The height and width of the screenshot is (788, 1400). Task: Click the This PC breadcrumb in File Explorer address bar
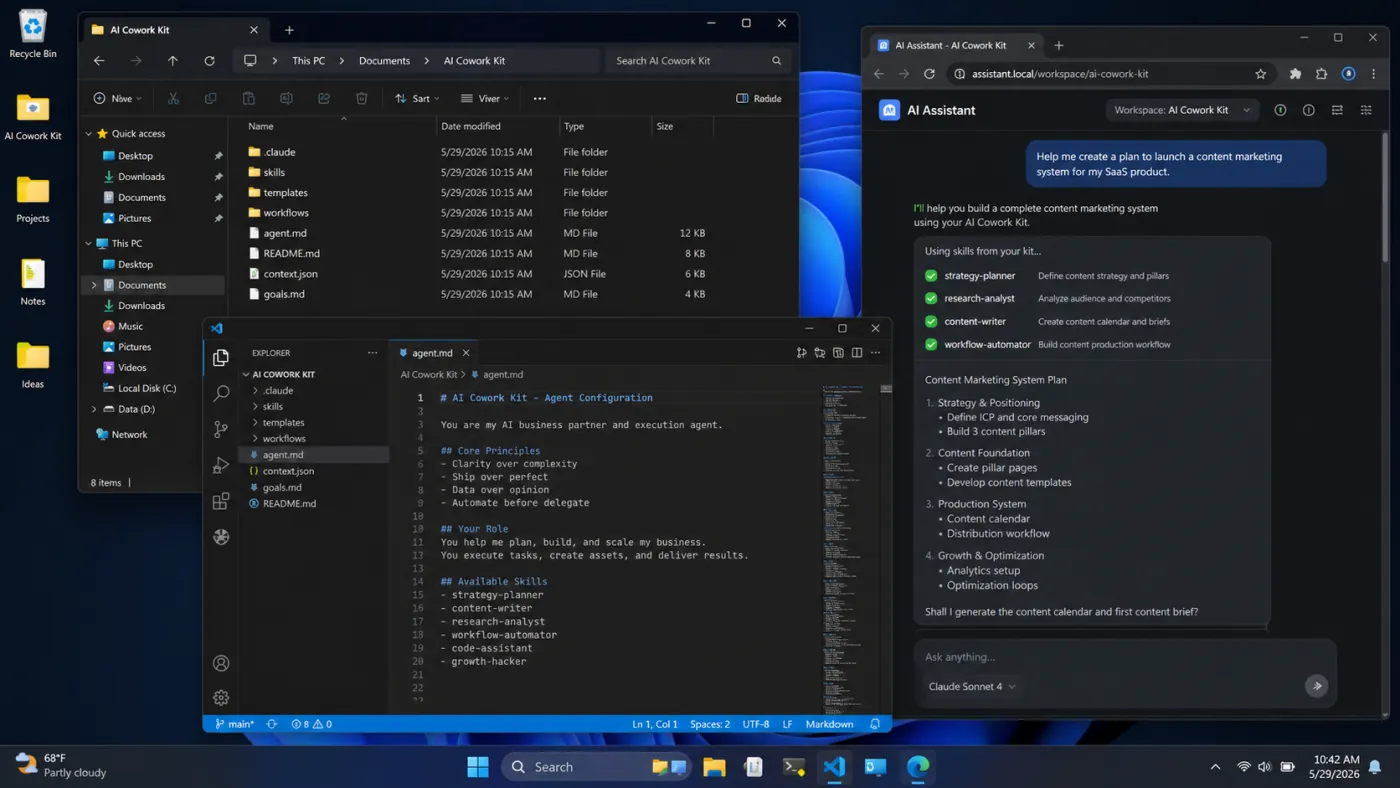click(308, 61)
